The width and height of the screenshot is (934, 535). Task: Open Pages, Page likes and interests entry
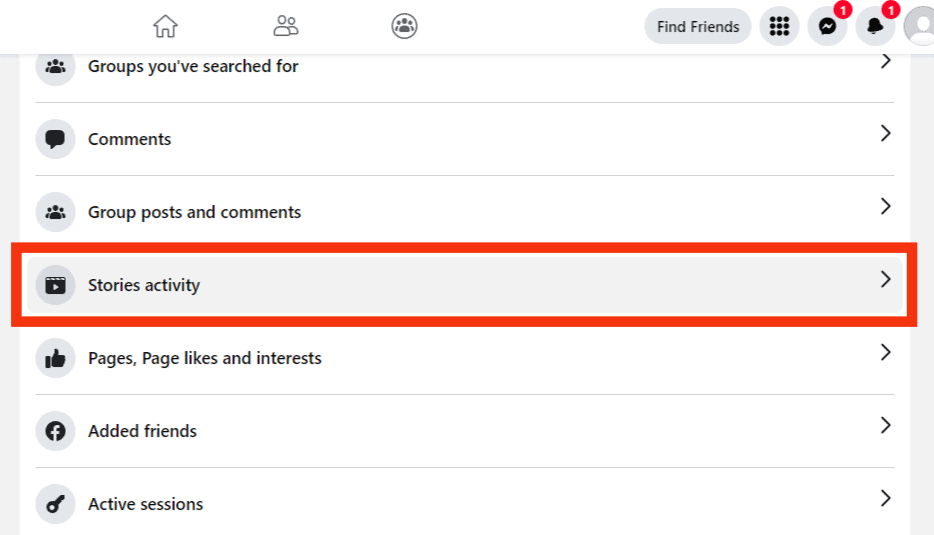(465, 358)
